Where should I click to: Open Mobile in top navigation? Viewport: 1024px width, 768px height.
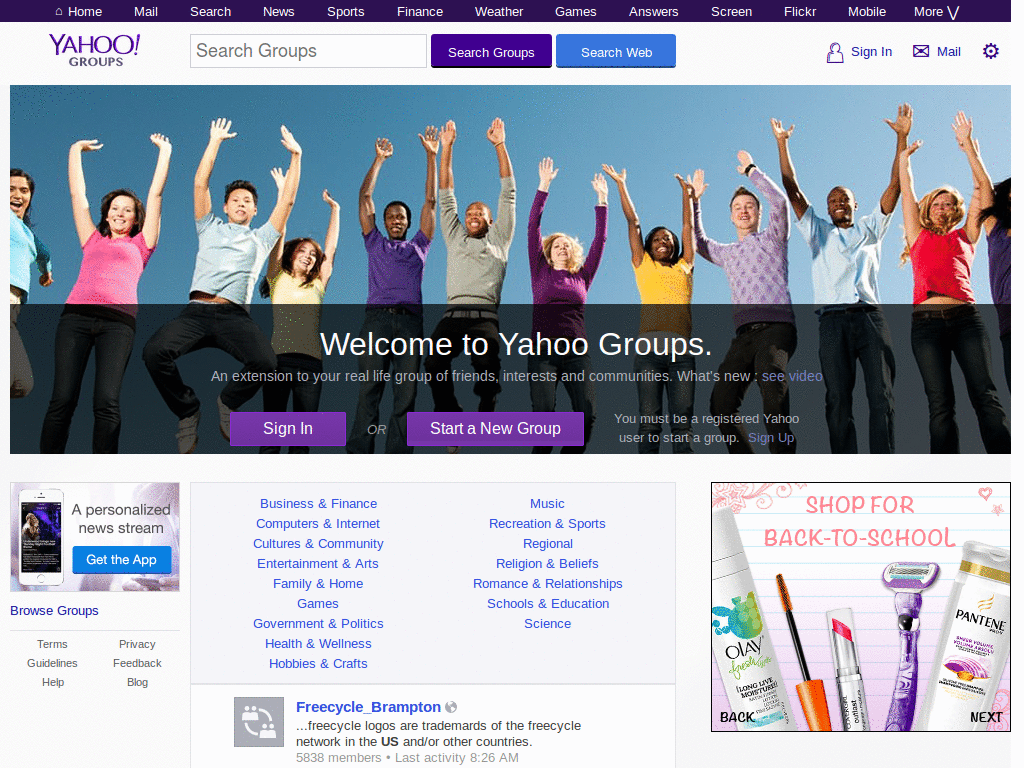(867, 12)
